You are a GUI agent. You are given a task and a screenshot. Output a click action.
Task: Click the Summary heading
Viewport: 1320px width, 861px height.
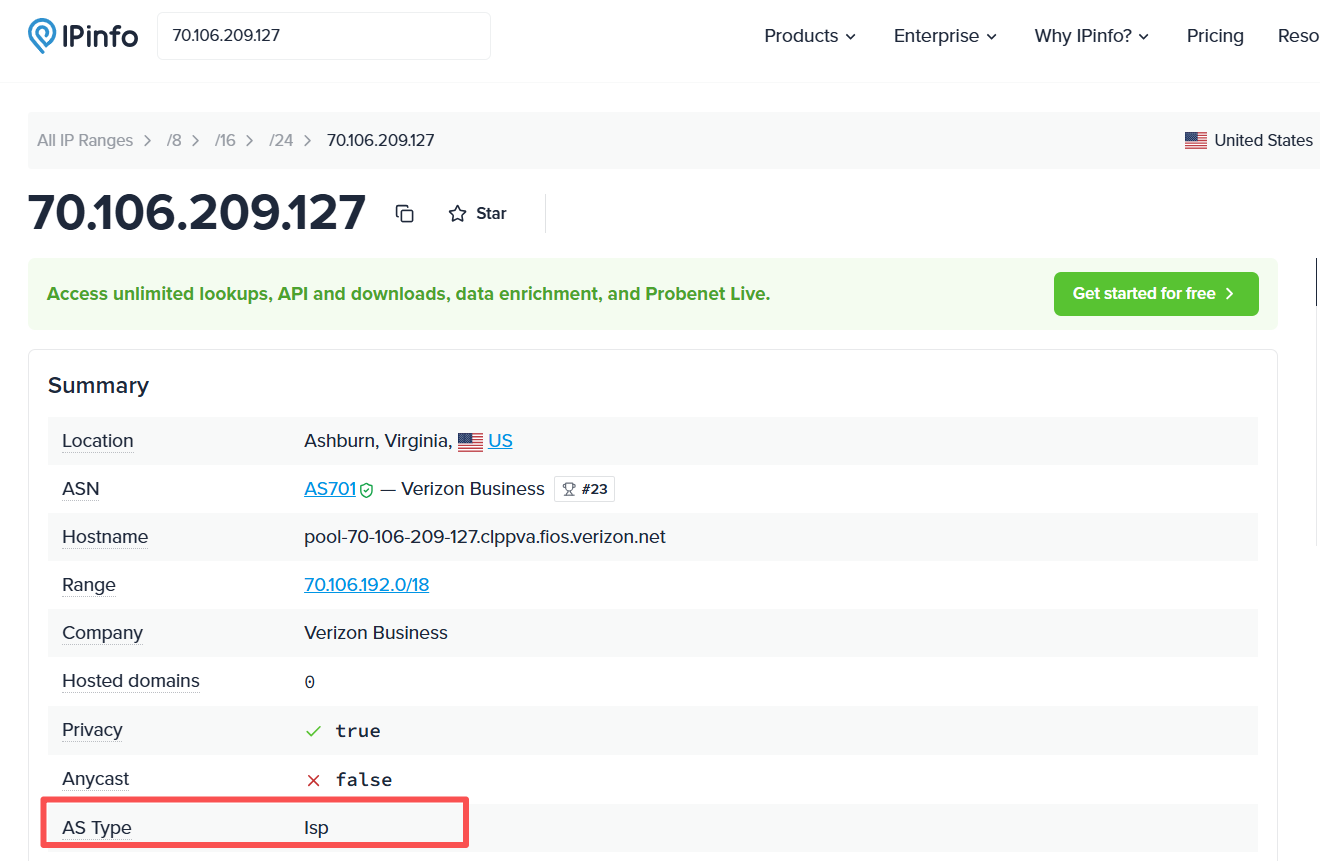tap(98, 385)
